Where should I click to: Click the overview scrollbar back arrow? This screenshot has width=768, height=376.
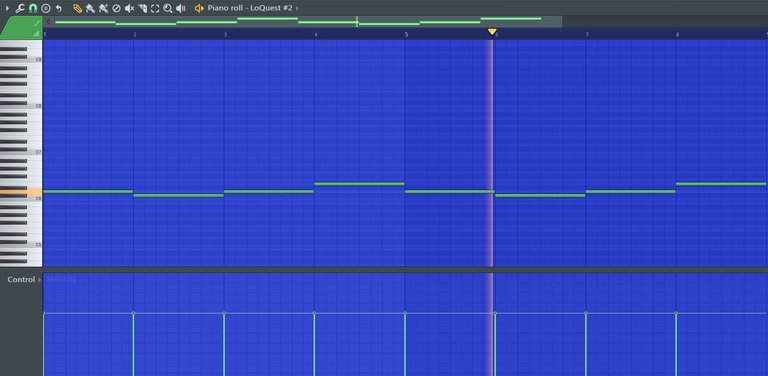48,22
